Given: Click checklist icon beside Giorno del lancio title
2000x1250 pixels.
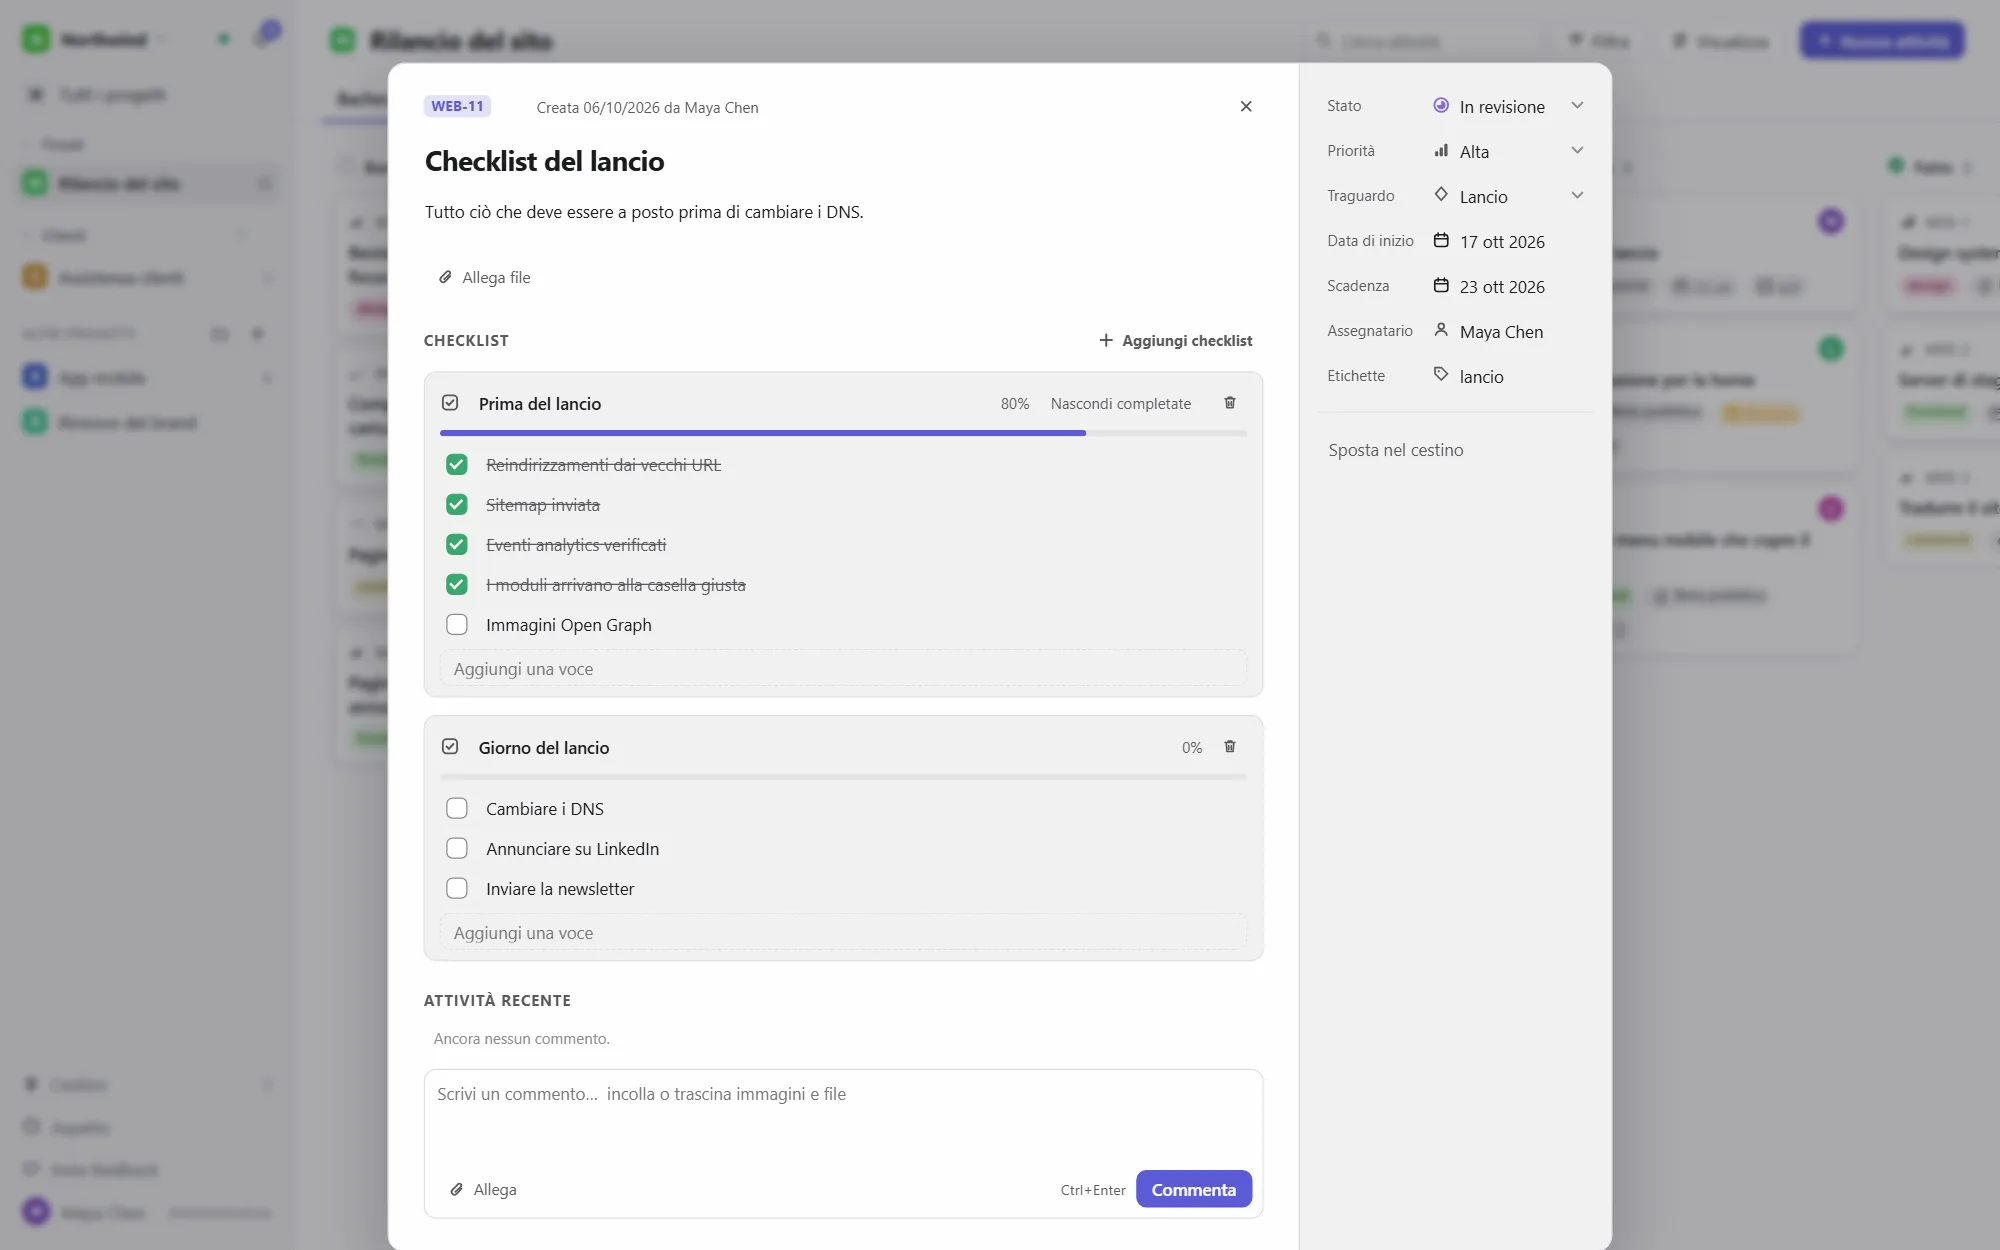Looking at the screenshot, I should point(450,746).
